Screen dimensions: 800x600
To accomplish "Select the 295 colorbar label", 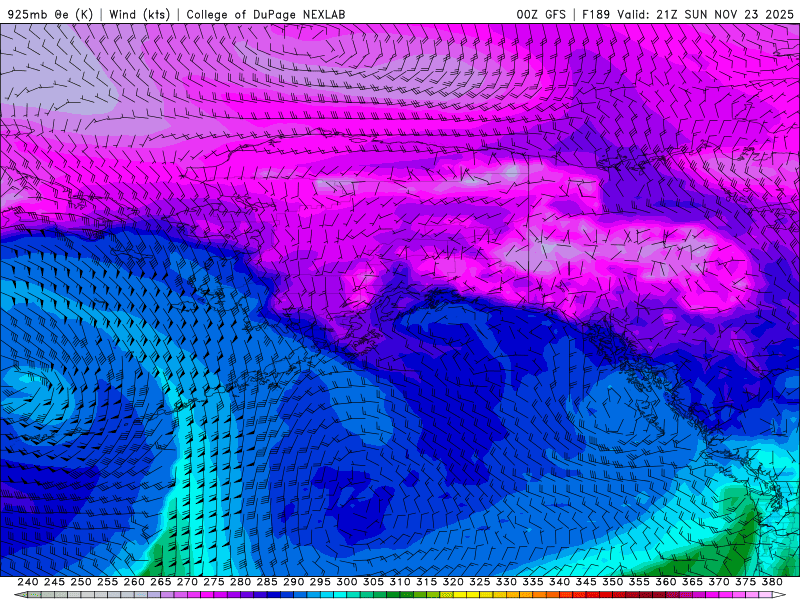I will (319, 582).
